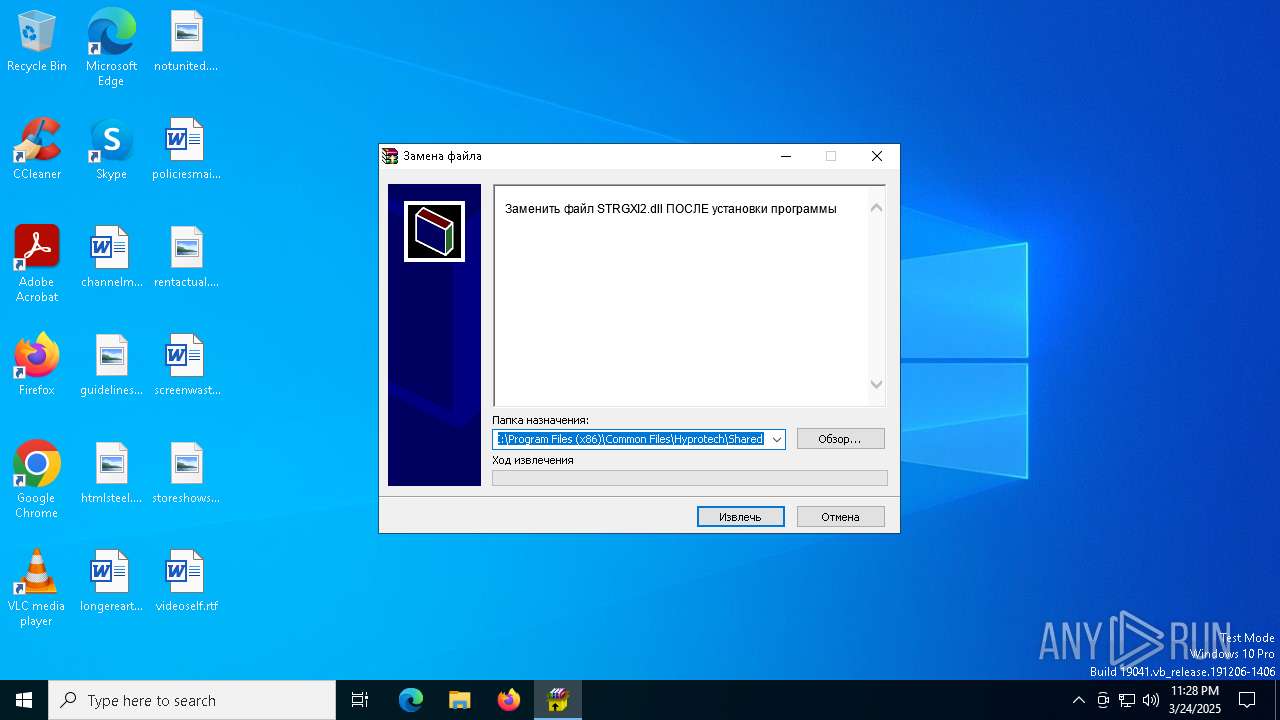Viewport: 1280px width, 720px height.
Task: Click the scroll down arrow in message box
Action: (x=876, y=384)
